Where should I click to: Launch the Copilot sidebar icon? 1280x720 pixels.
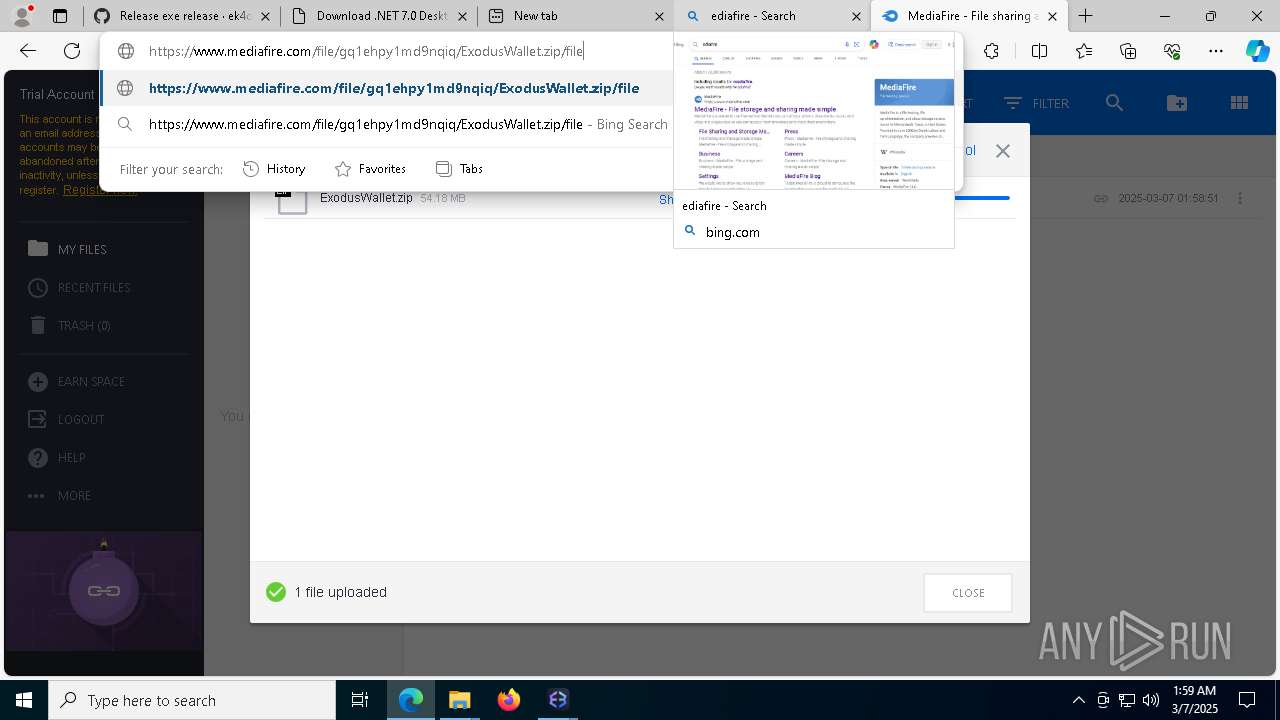click(1257, 51)
